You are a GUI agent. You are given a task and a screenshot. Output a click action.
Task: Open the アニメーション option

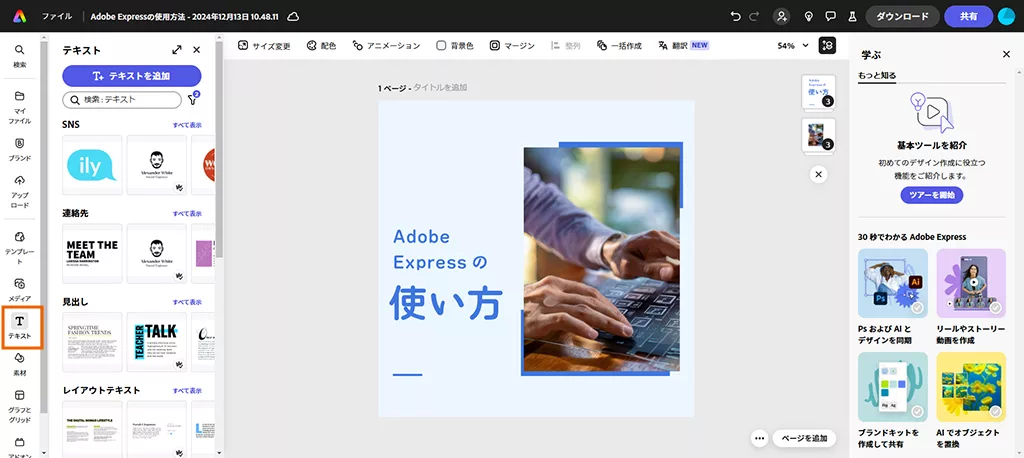[x=386, y=46]
